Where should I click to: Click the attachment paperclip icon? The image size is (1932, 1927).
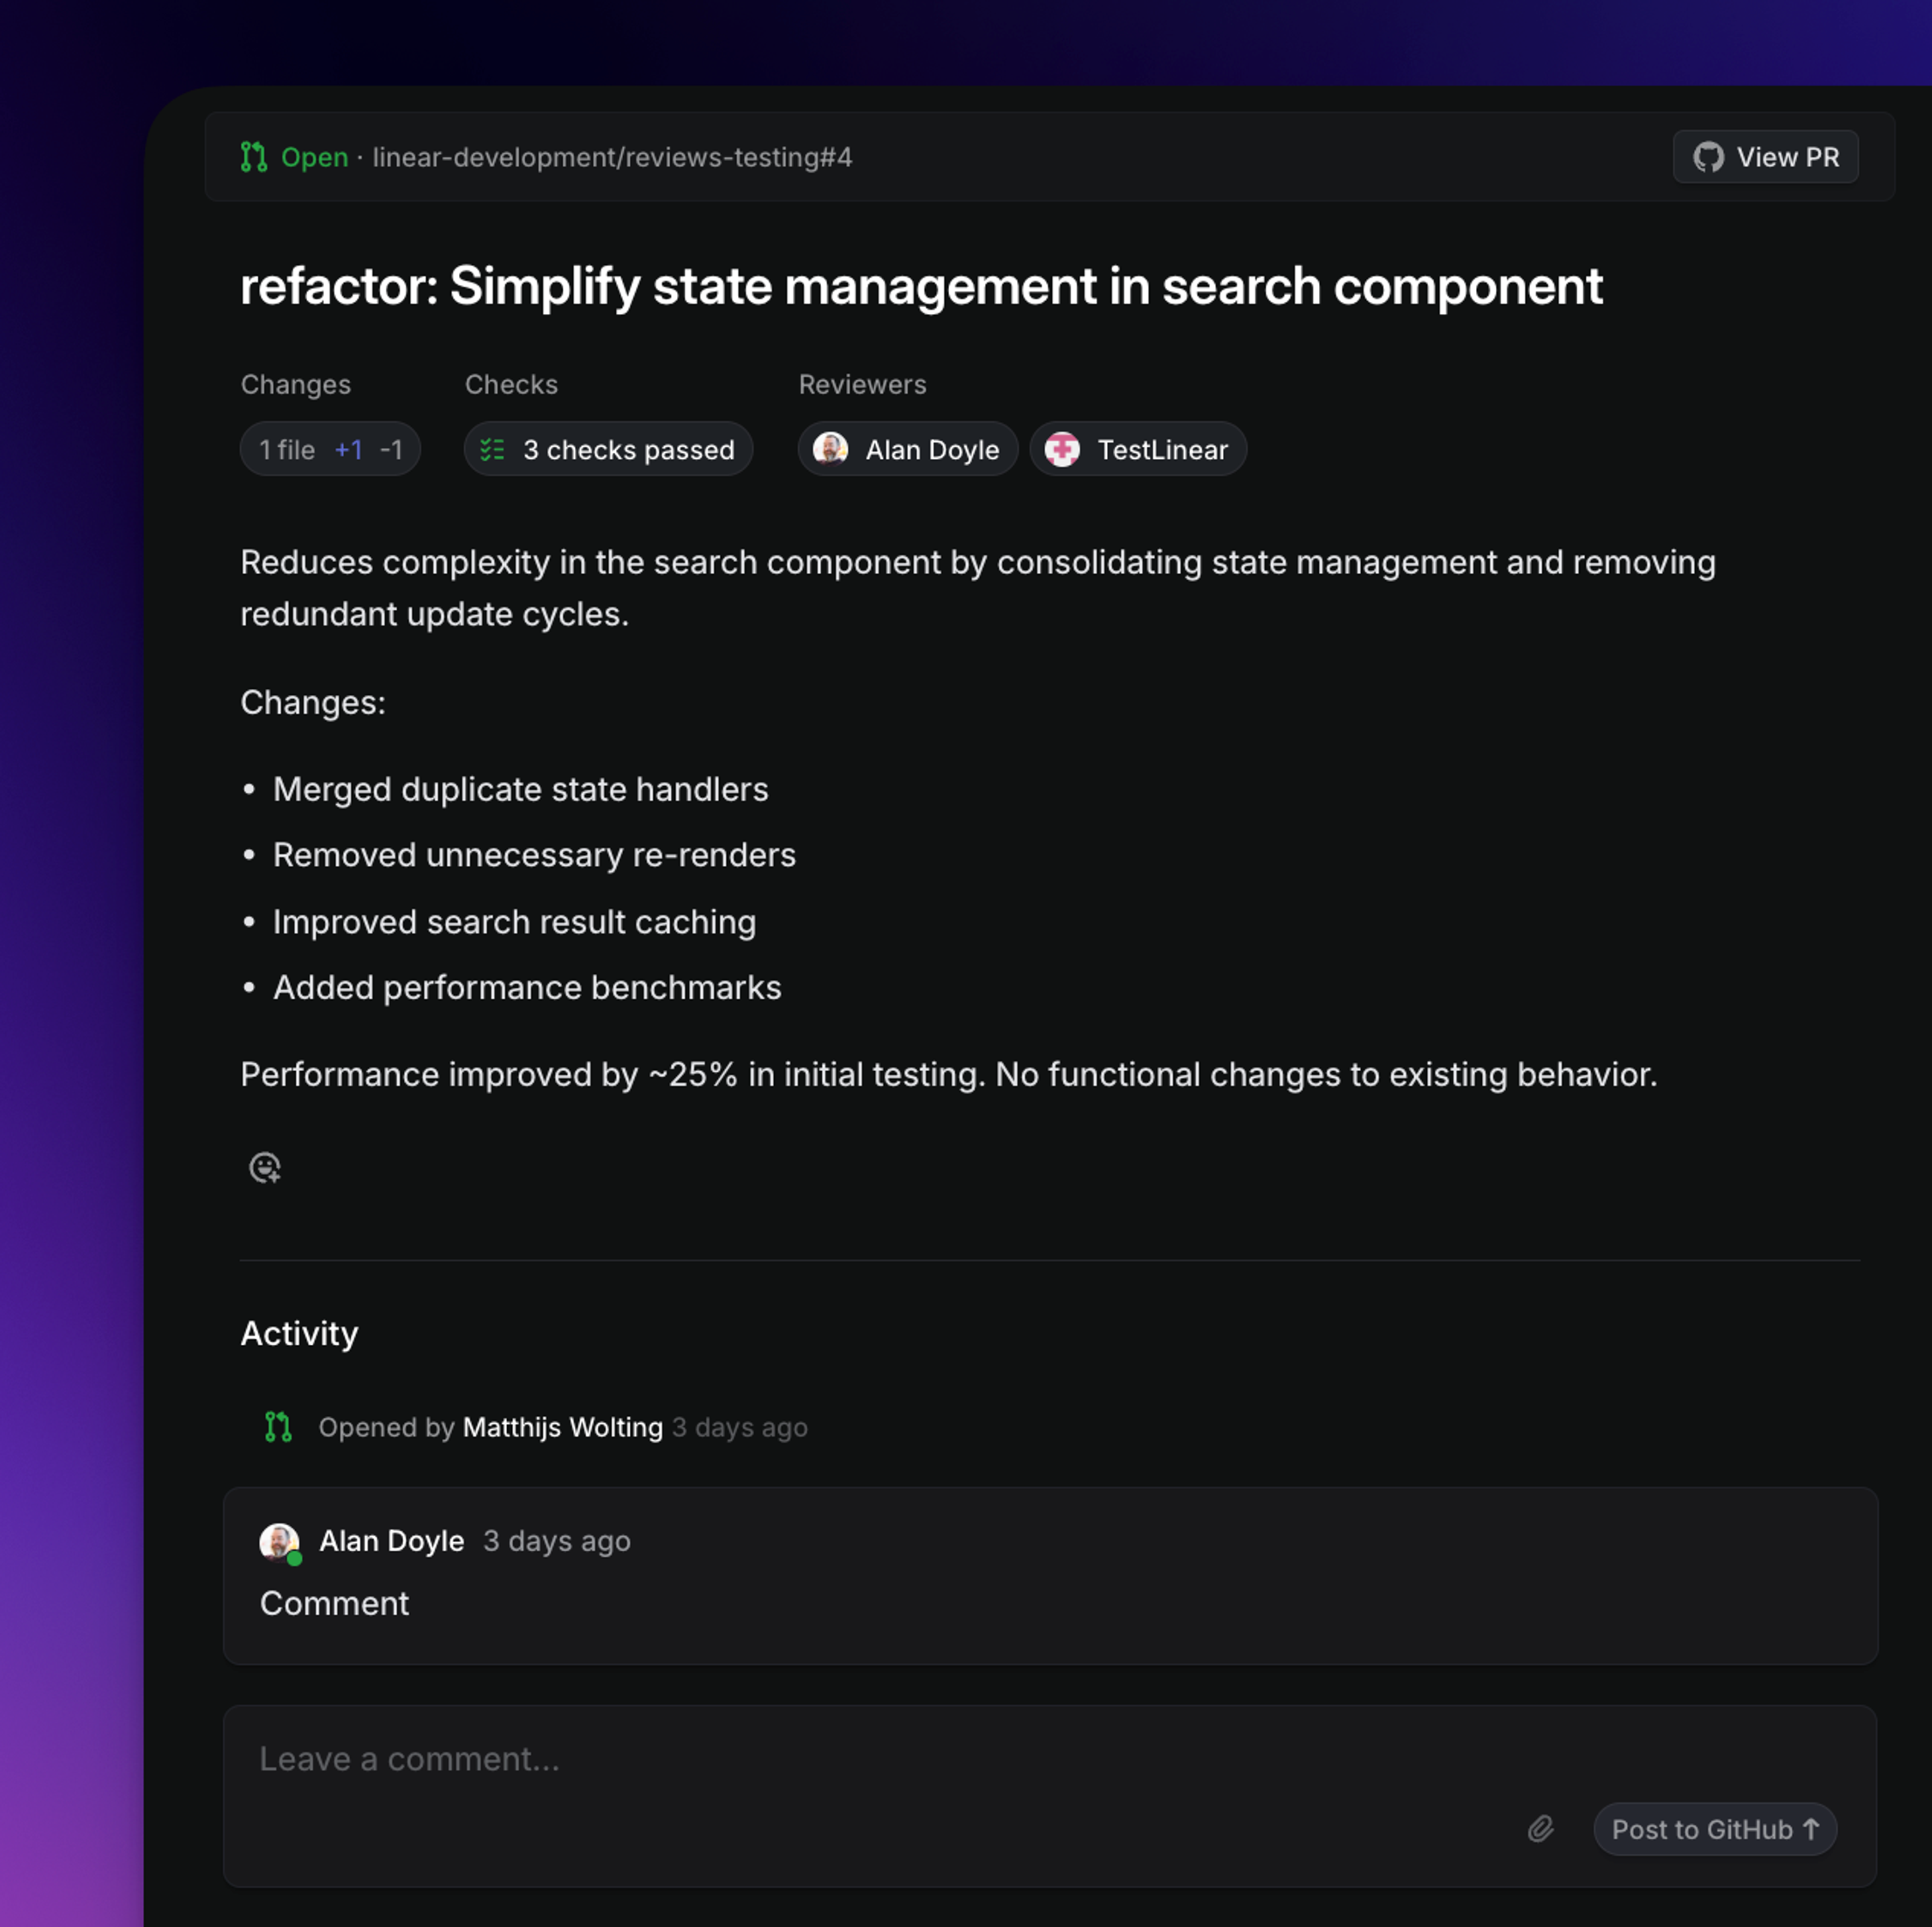point(1540,1829)
